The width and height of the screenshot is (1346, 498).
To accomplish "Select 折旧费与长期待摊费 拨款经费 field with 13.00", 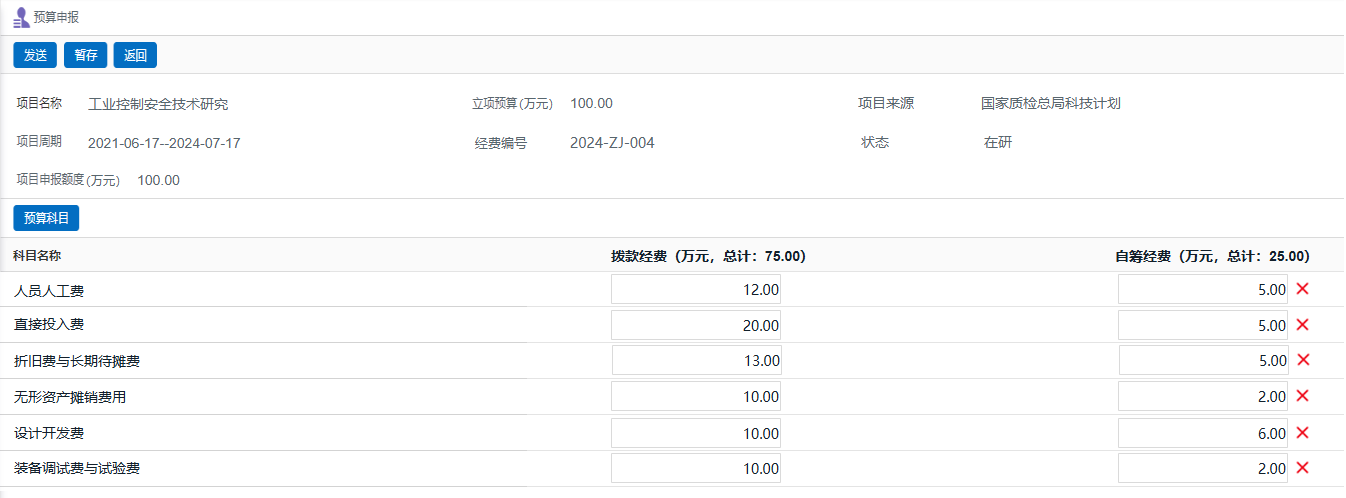I will tap(696, 361).
